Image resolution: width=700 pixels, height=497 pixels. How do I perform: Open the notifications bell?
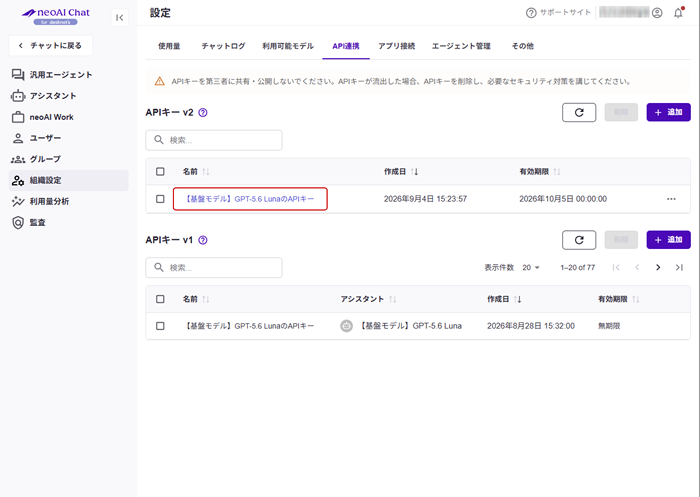tap(679, 13)
